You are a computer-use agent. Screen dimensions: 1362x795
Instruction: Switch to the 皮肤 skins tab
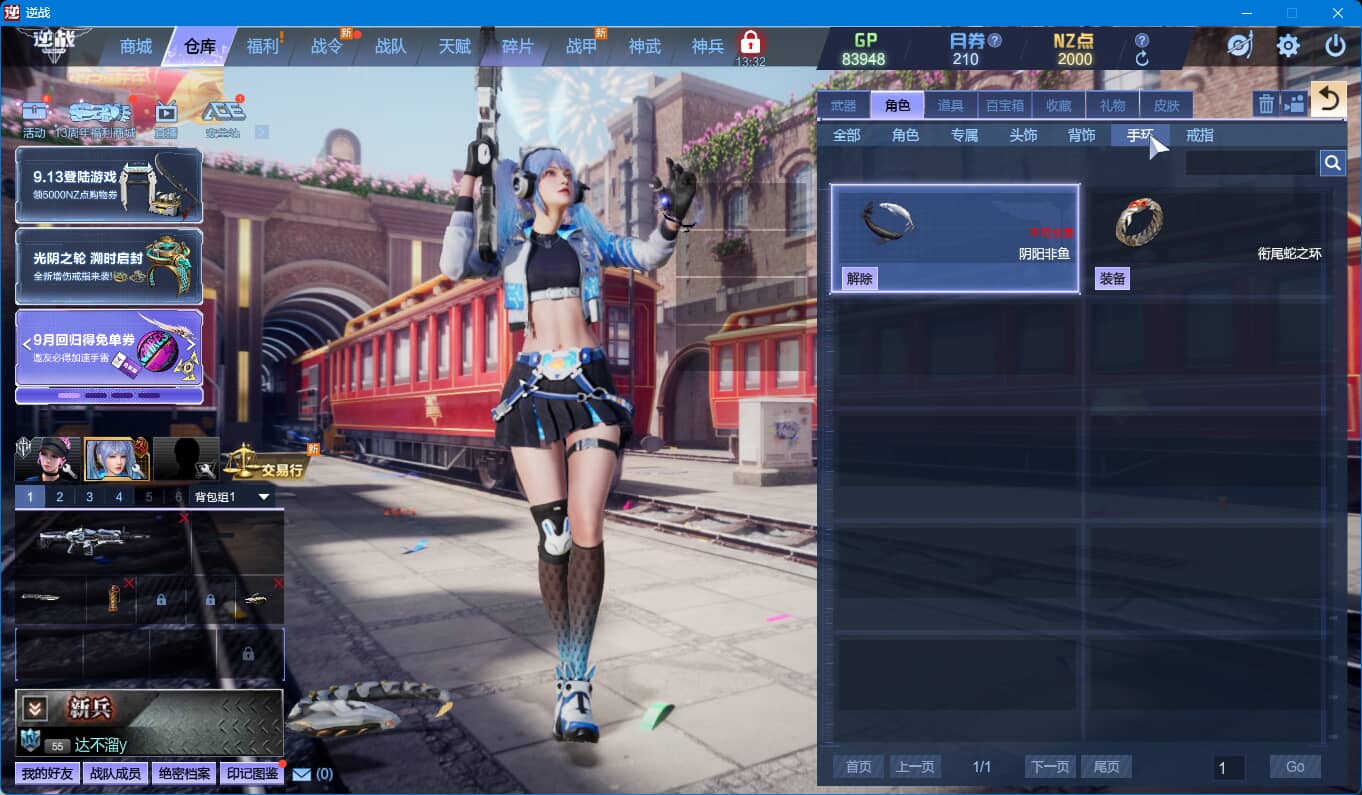pos(1167,105)
